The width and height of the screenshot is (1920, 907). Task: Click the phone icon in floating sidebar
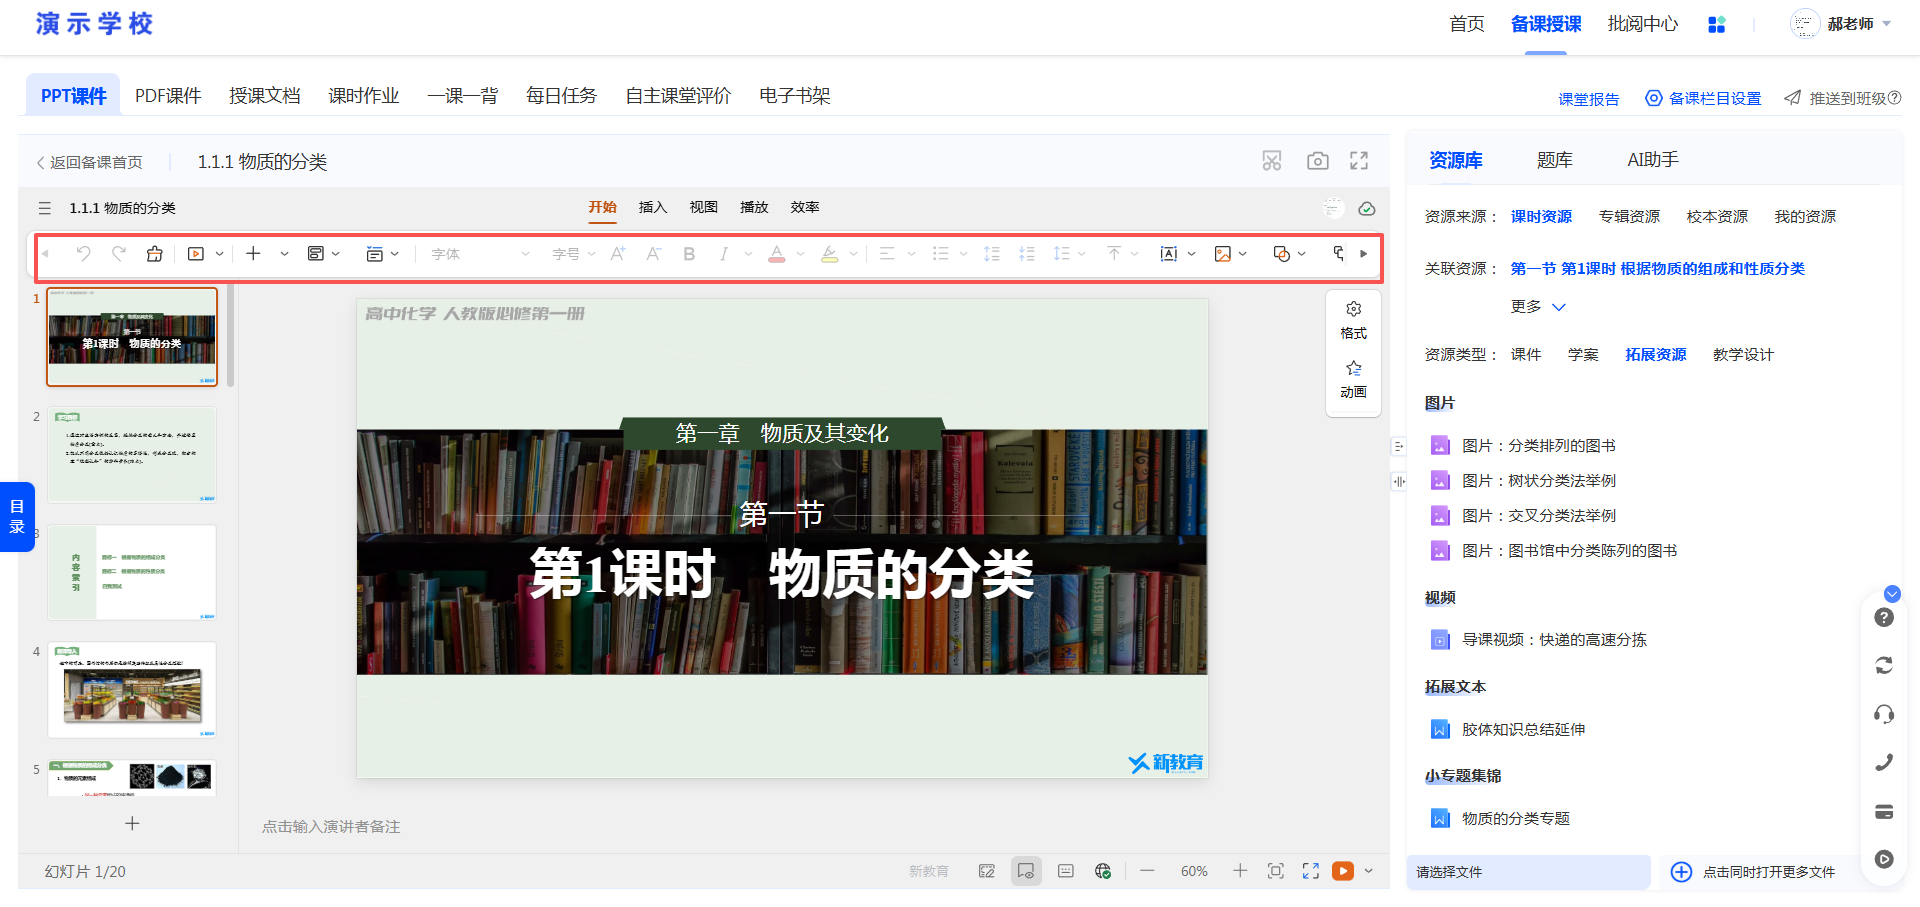[x=1884, y=763]
